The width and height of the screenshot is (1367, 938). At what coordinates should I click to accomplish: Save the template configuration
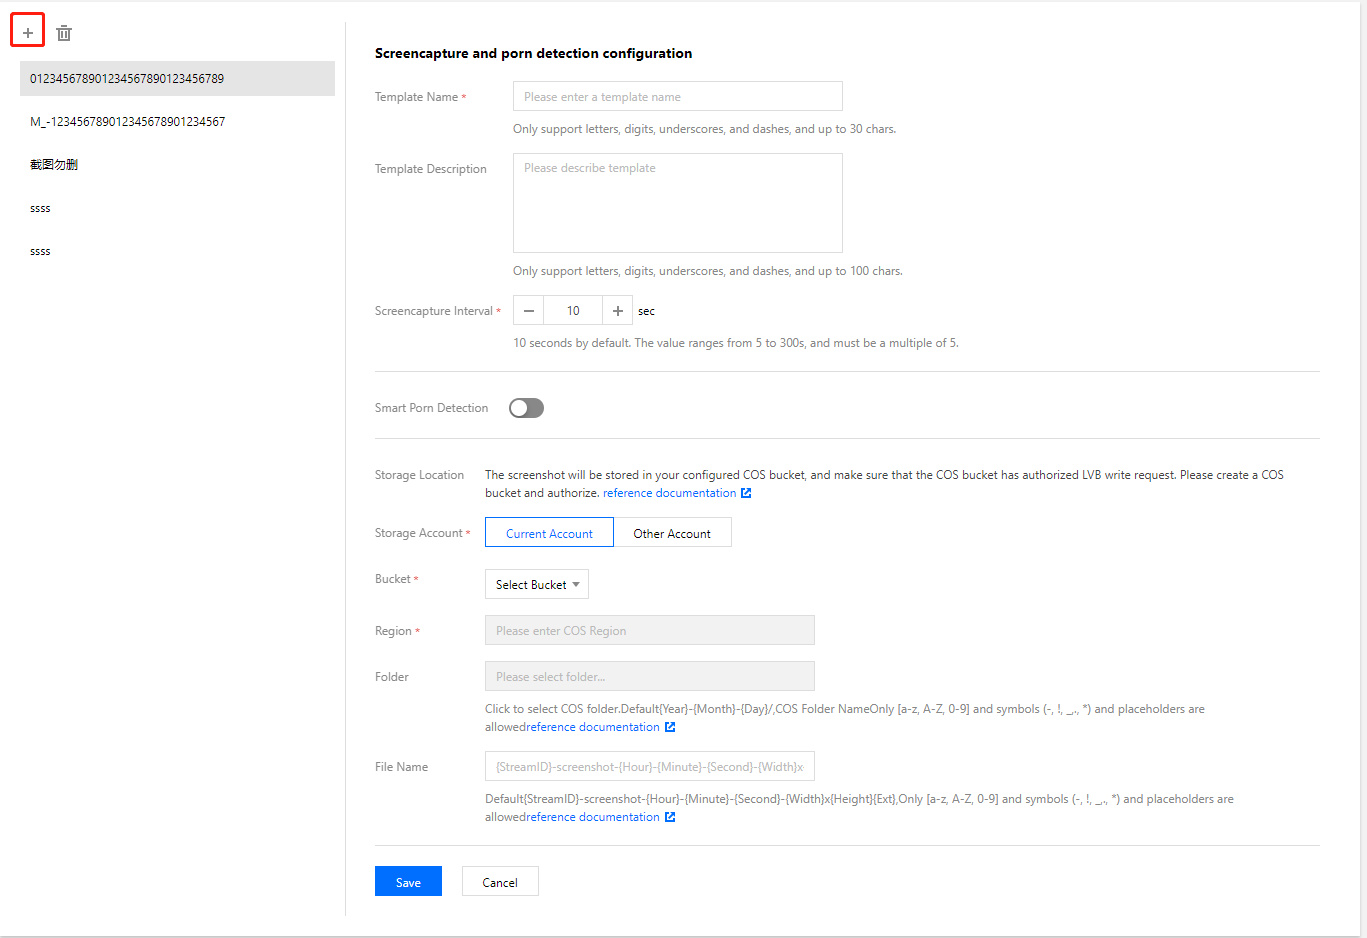tap(408, 881)
